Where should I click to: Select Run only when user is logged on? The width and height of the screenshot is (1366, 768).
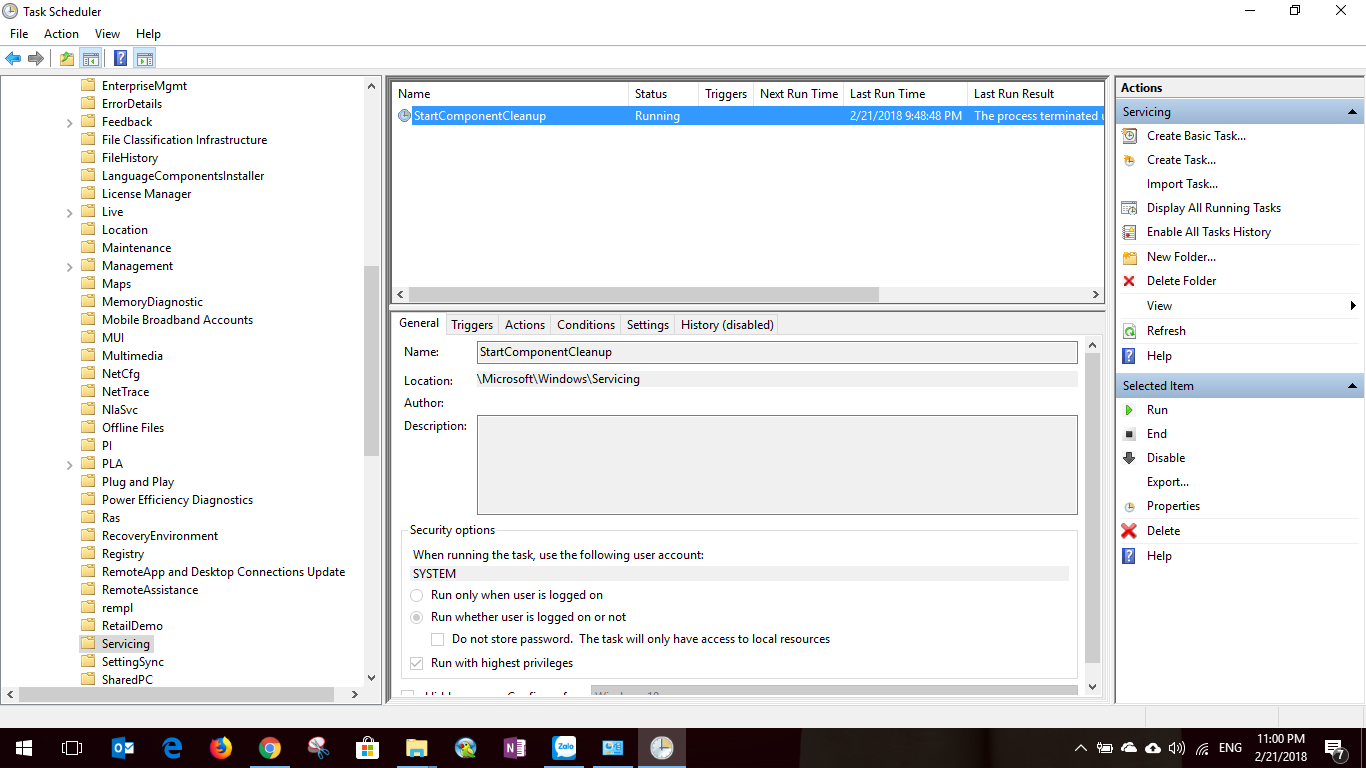416,595
